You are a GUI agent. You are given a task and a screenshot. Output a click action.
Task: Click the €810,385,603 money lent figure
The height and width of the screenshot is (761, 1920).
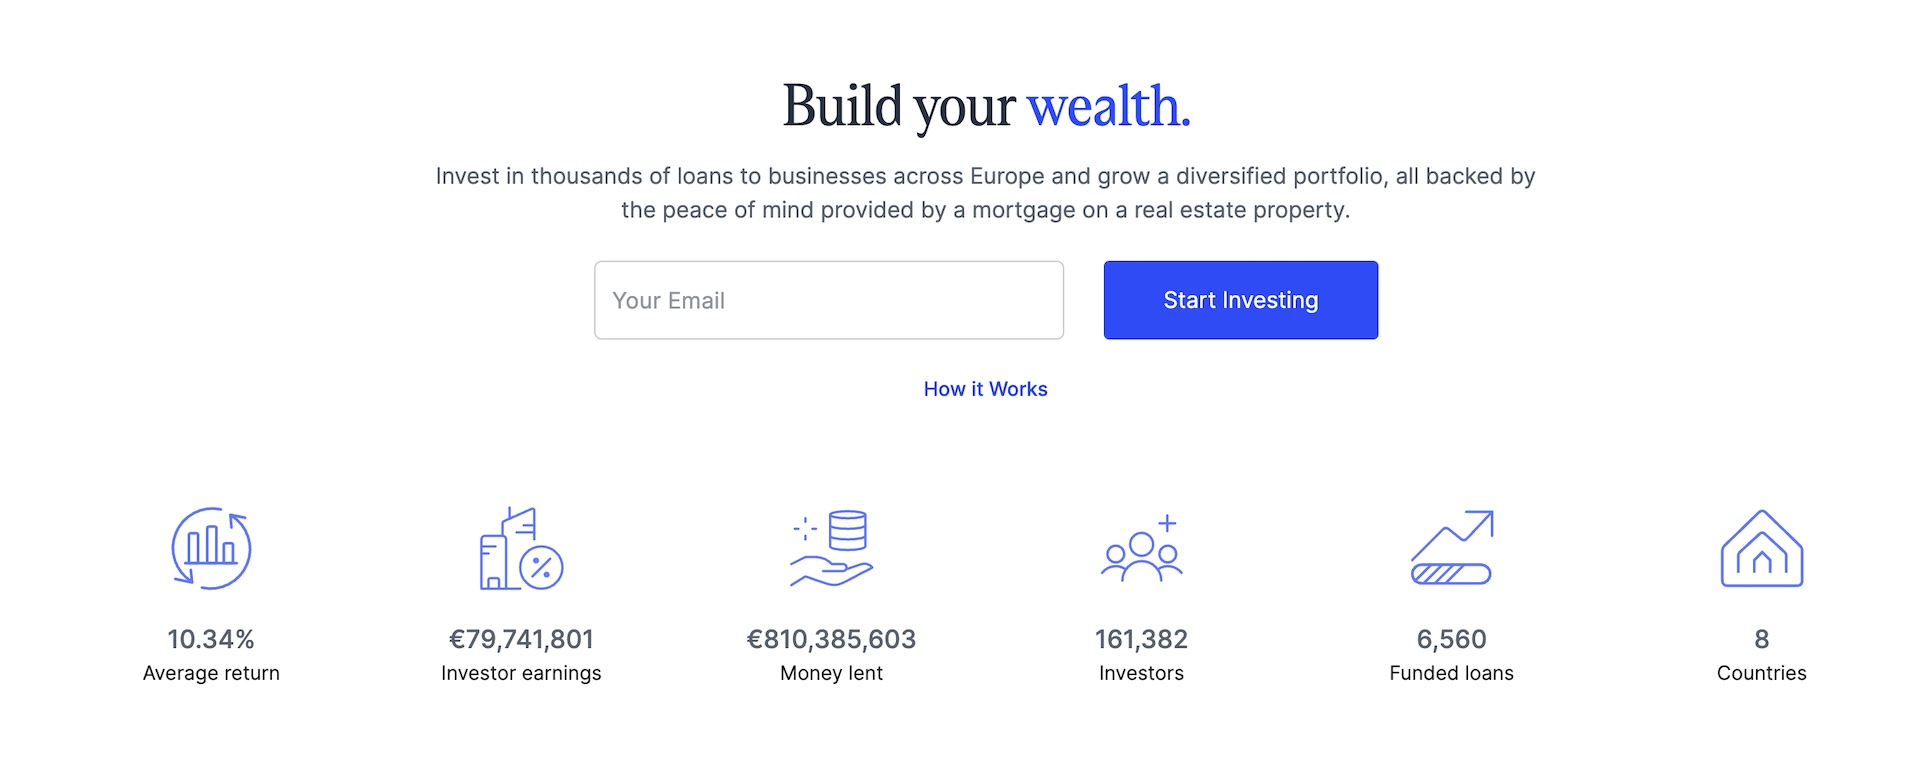(x=831, y=639)
